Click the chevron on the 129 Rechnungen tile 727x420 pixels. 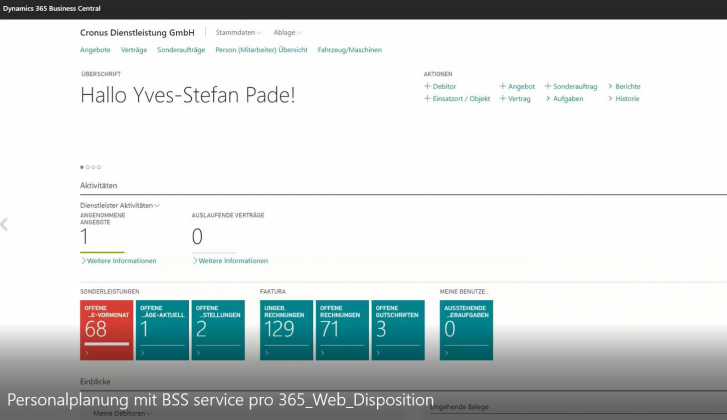coord(267,353)
